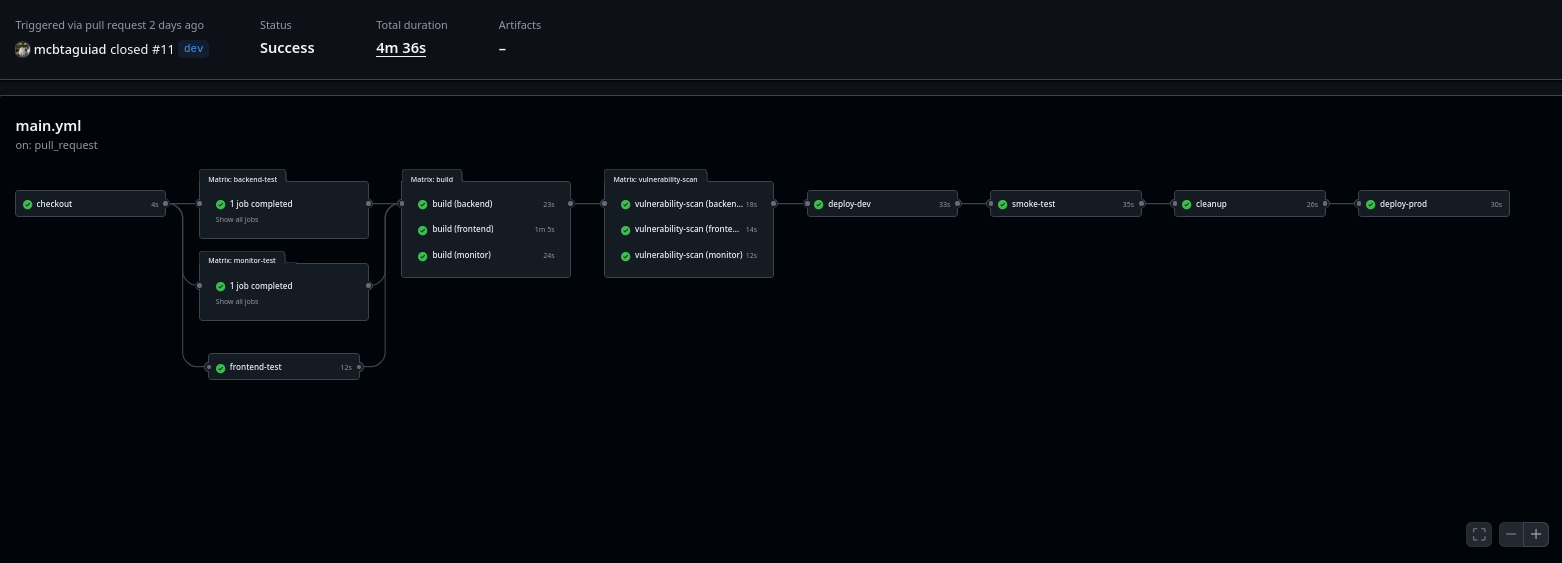
Task: Click success icon of frontend-test job
Action: (x=221, y=368)
